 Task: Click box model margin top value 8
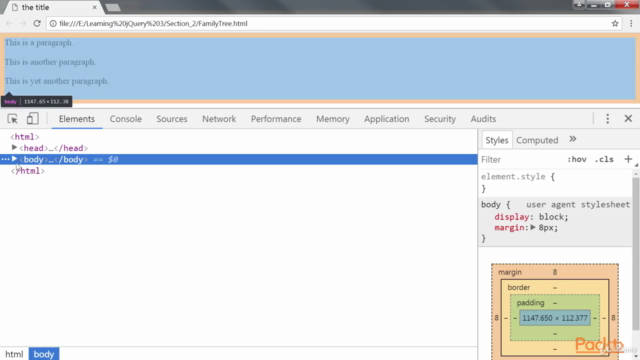pyautogui.click(x=555, y=272)
